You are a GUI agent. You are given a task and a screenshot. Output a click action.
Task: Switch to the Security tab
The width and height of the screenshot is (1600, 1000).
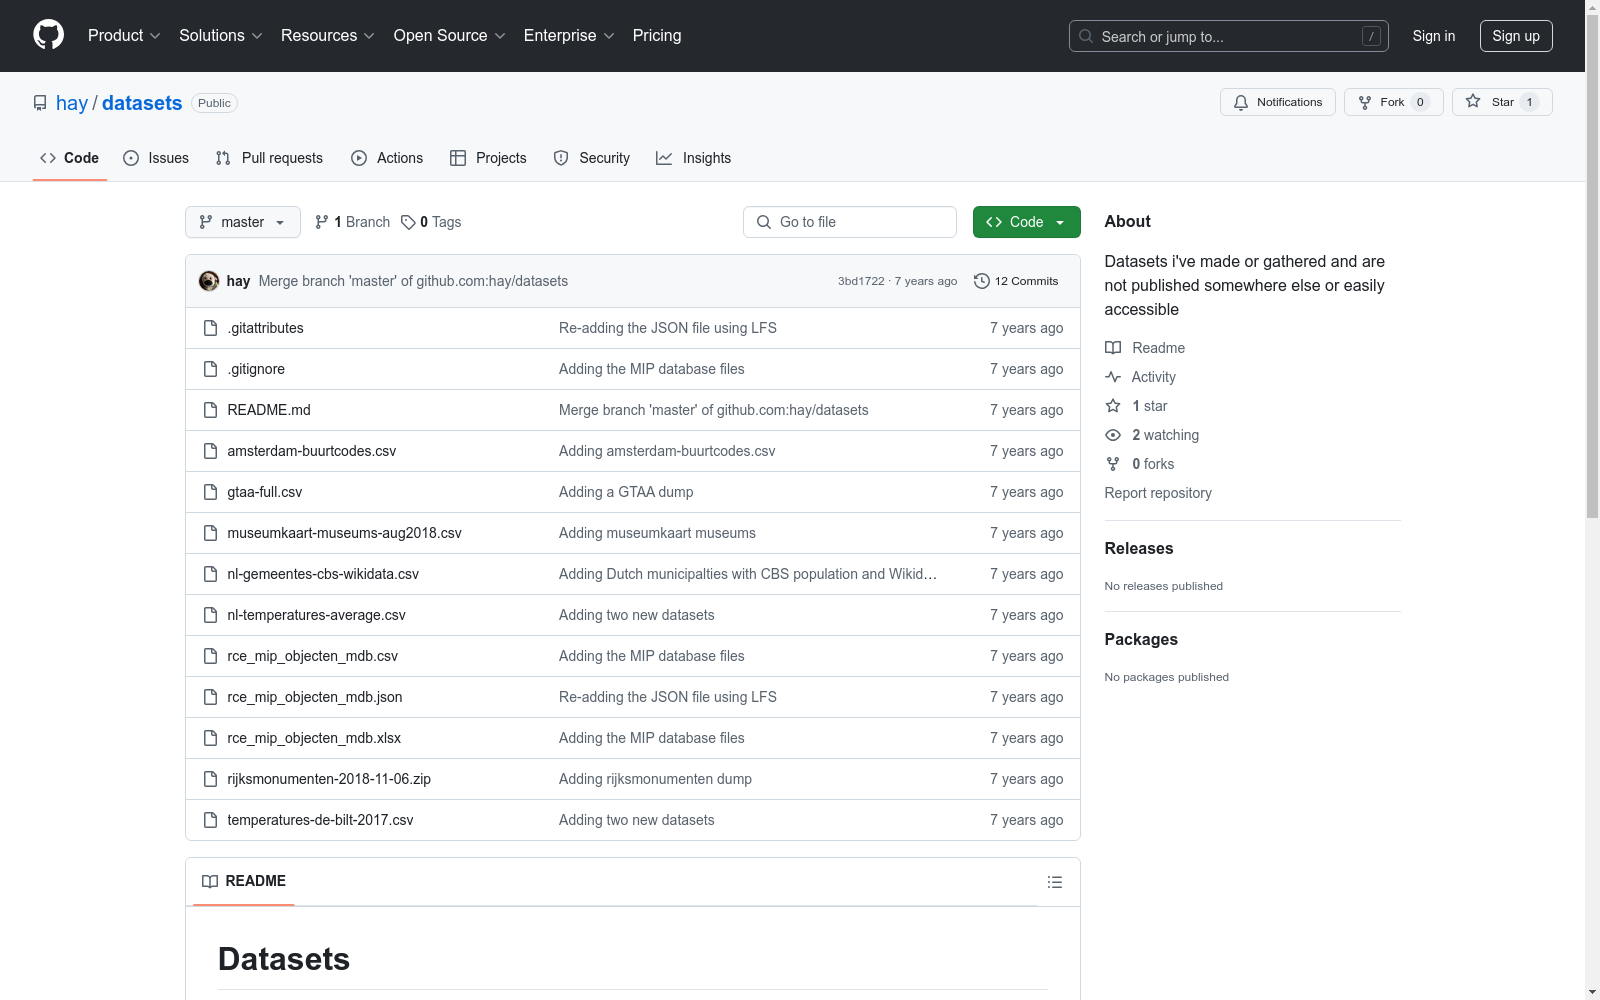pos(592,158)
